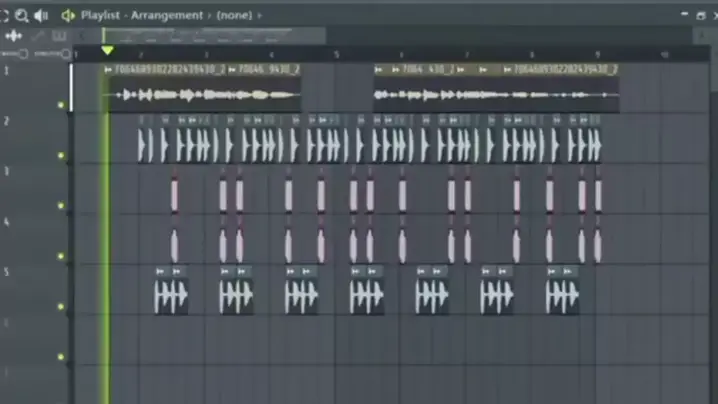The image size is (718, 404).
Task: Click the magnifier zoom icon in the title bar
Action: [x=20, y=15]
